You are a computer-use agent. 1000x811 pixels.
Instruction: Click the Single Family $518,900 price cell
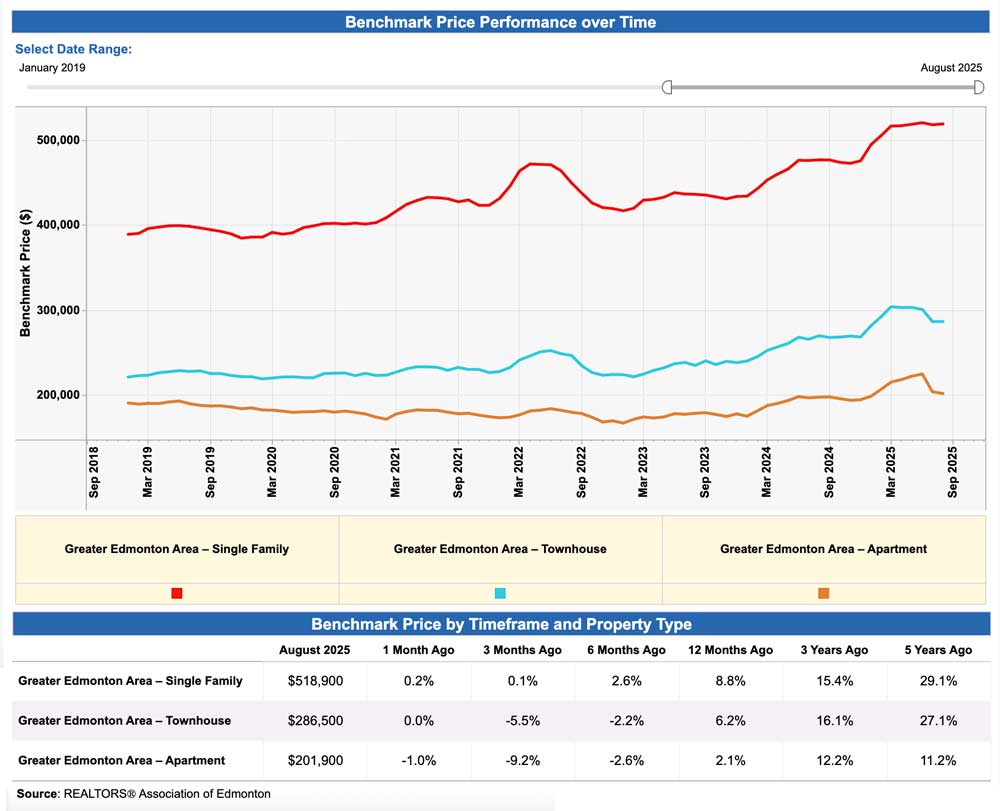pyautogui.click(x=315, y=681)
